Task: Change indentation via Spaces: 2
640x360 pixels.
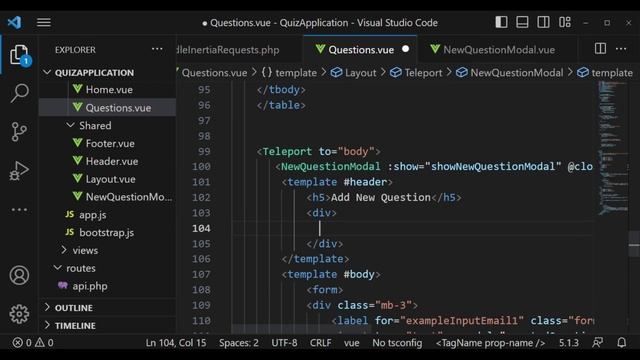Action: (x=239, y=343)
